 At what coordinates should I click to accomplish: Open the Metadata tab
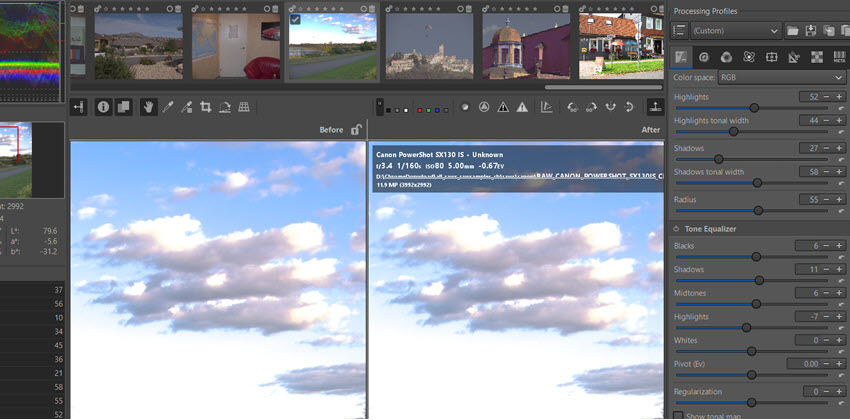coord(839,57)
